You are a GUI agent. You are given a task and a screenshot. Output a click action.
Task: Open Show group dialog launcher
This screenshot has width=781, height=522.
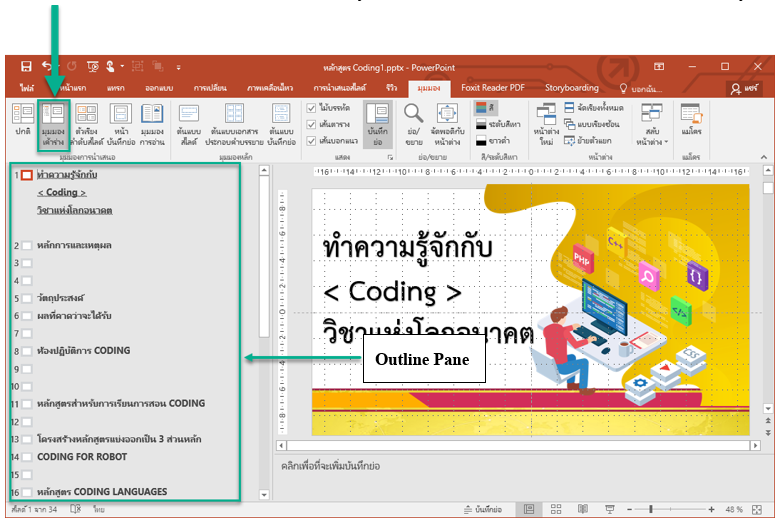[390, 157]
